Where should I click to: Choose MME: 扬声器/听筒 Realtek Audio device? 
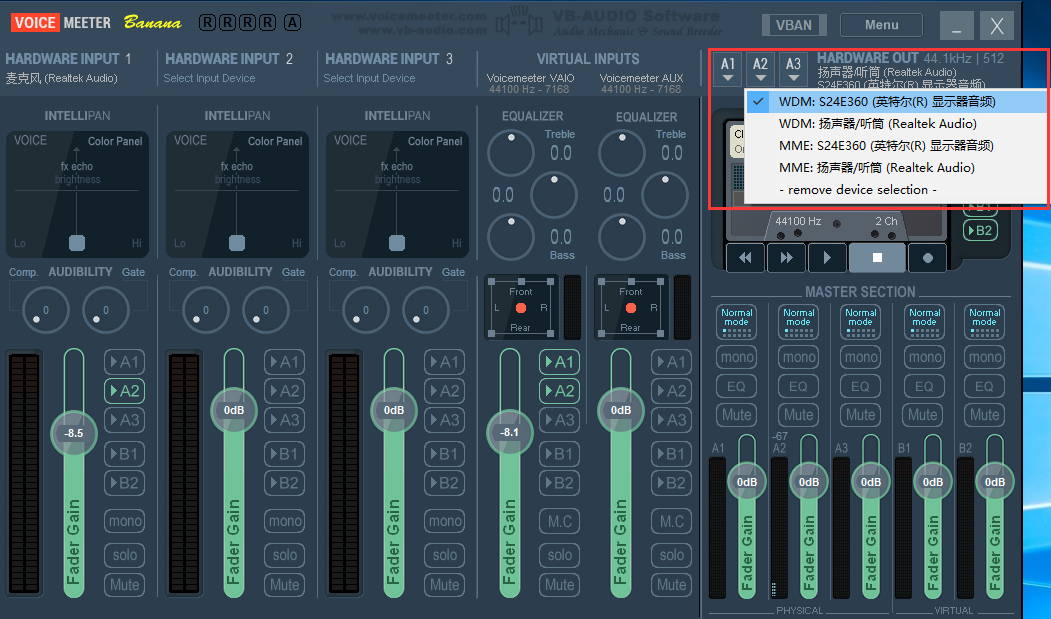click(896, 168)
